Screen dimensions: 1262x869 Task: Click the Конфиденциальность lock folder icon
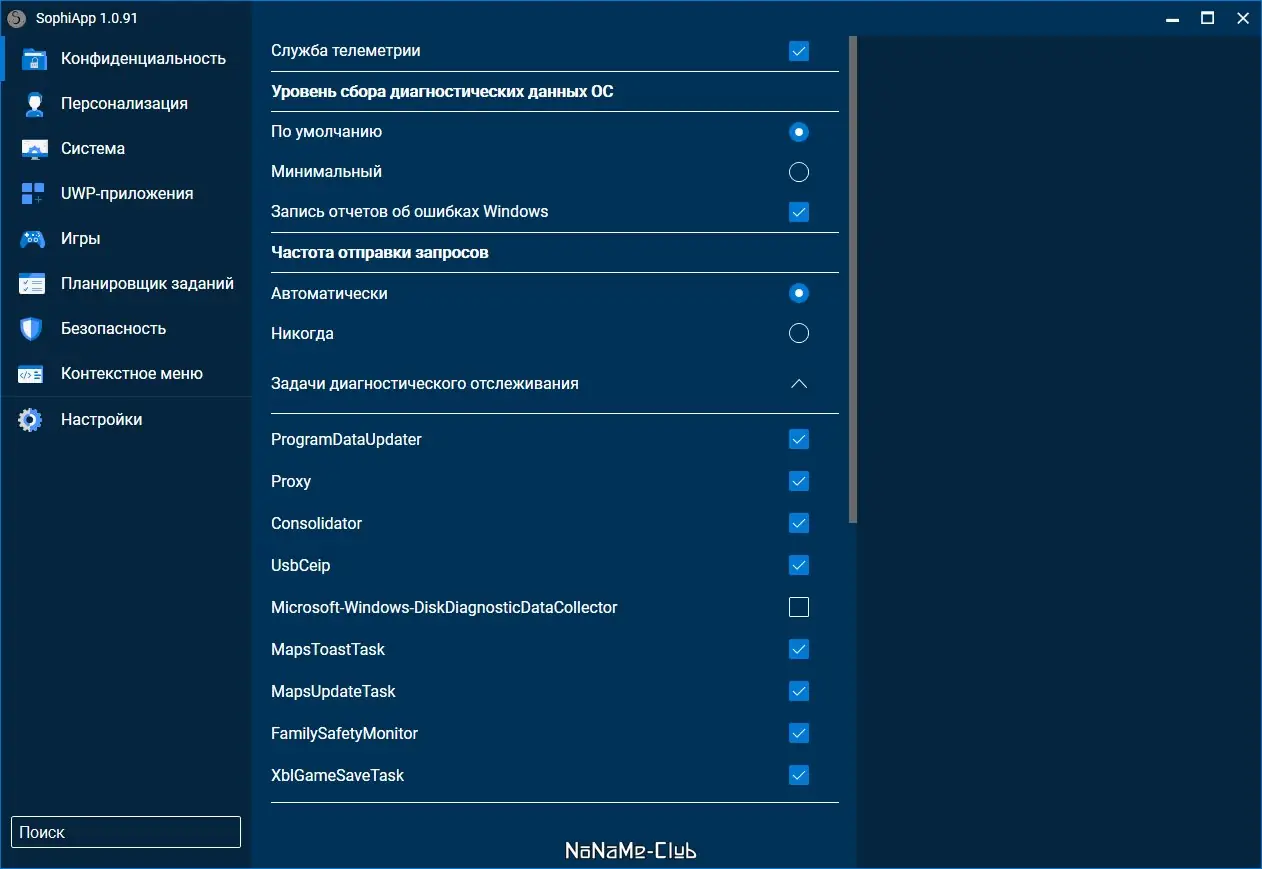point(34,59)
